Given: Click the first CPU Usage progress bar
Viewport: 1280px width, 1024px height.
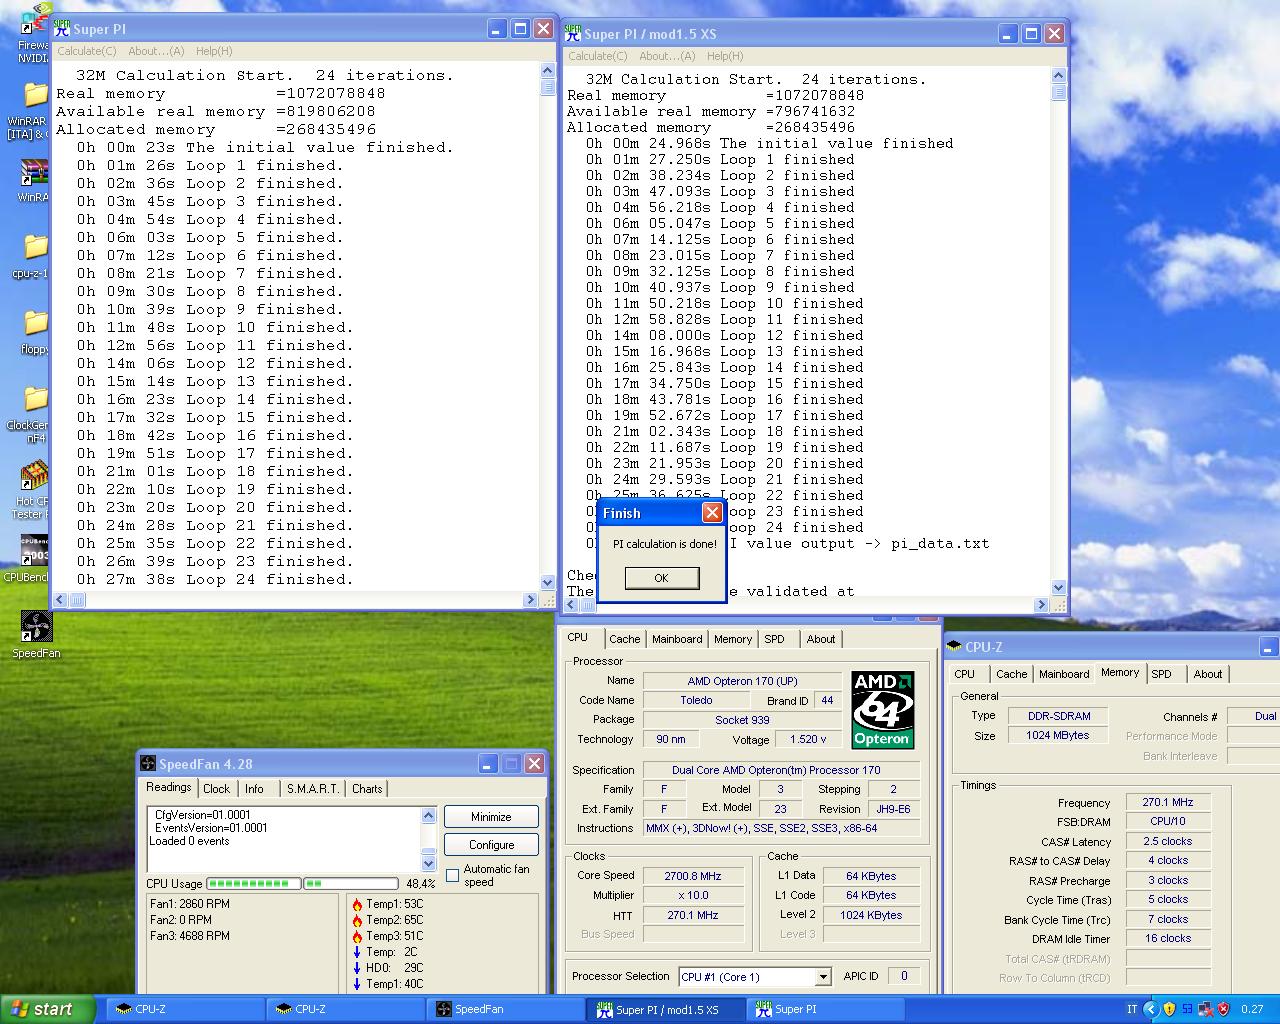Looking at the screenshot, I should (x=253, y=884).
